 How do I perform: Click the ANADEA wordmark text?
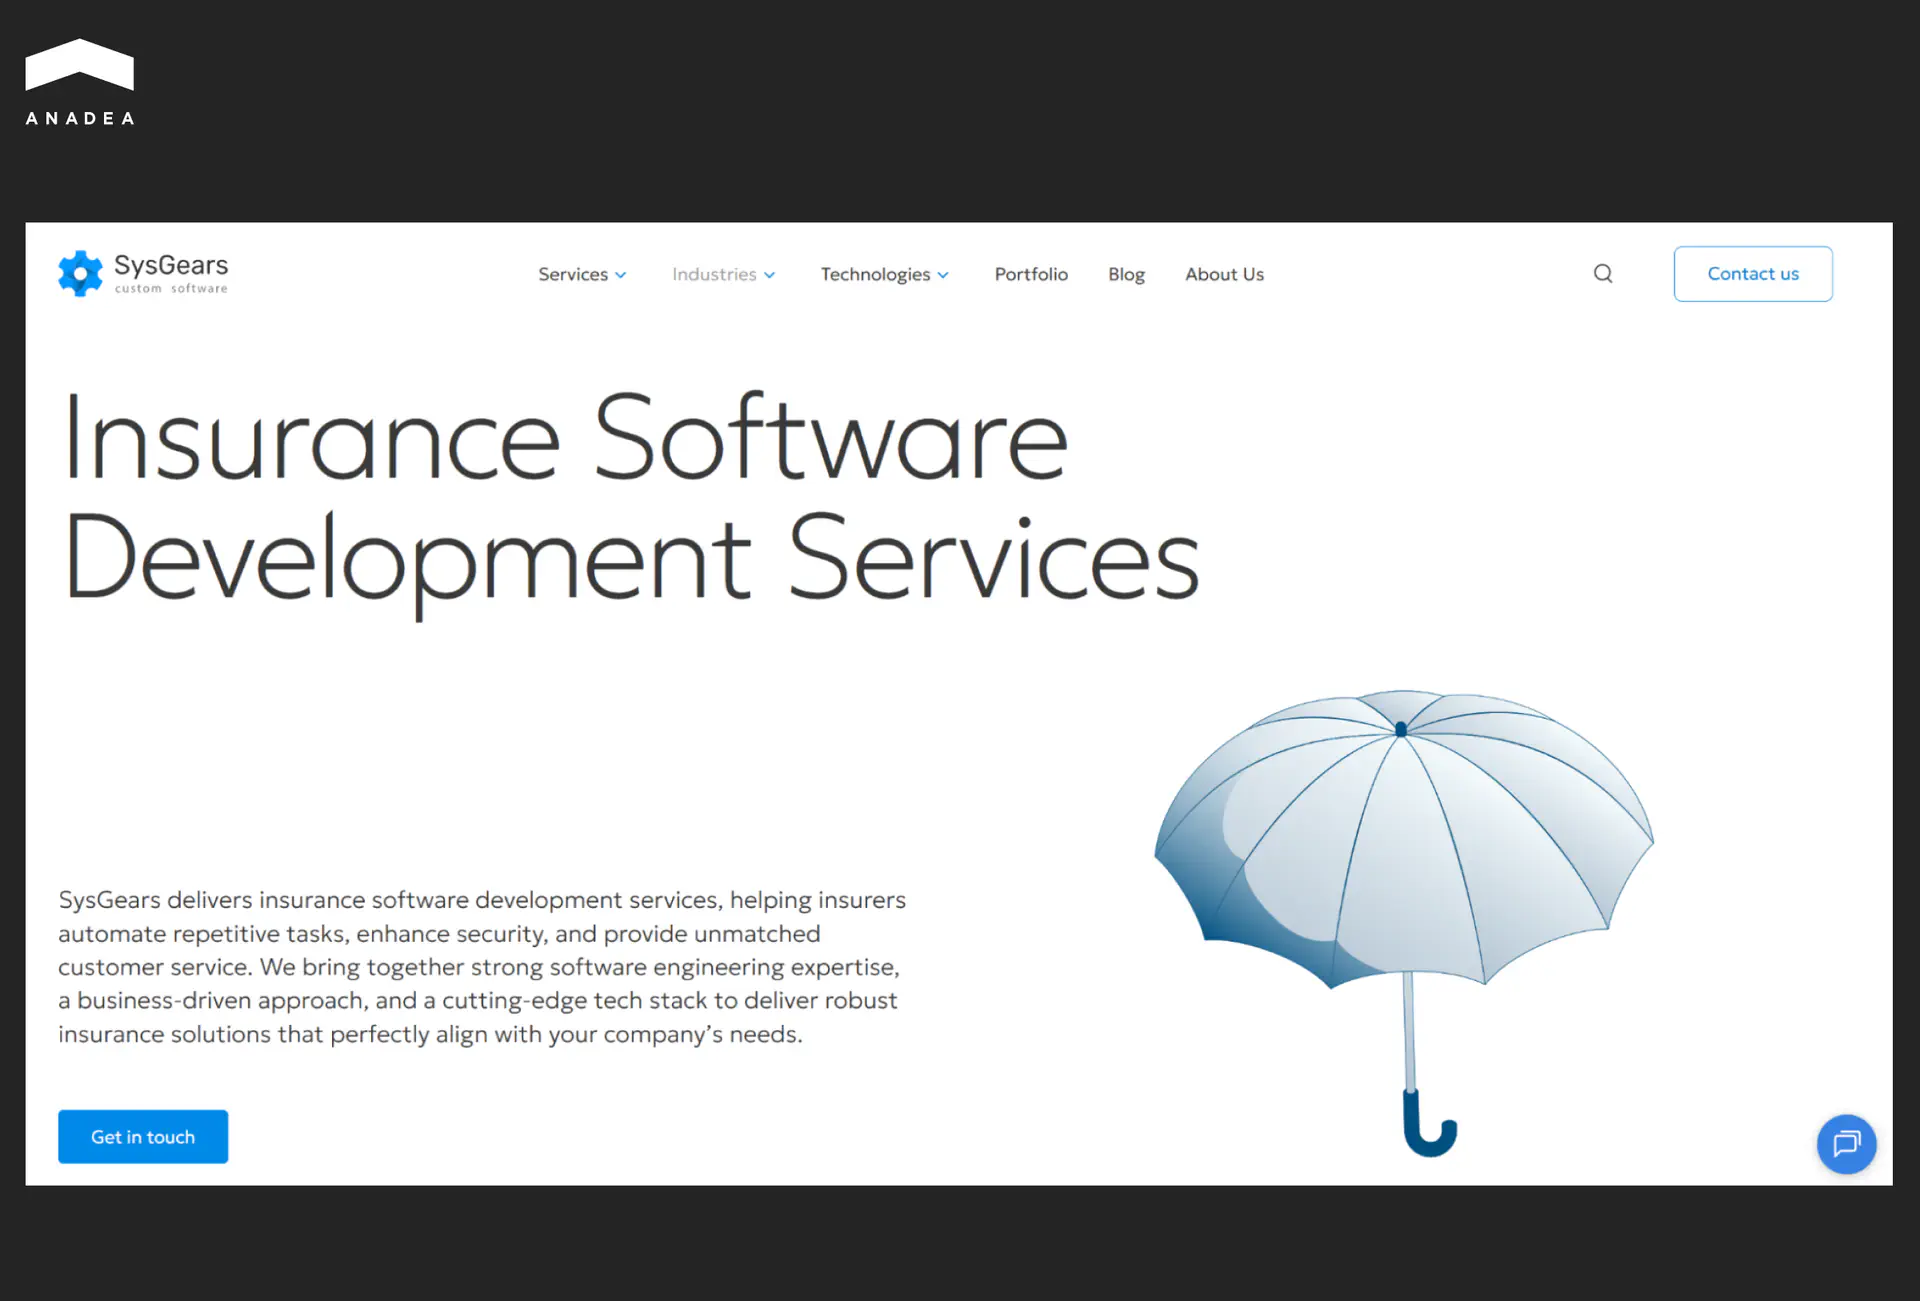pyautogui.click(x=80, y=118)
